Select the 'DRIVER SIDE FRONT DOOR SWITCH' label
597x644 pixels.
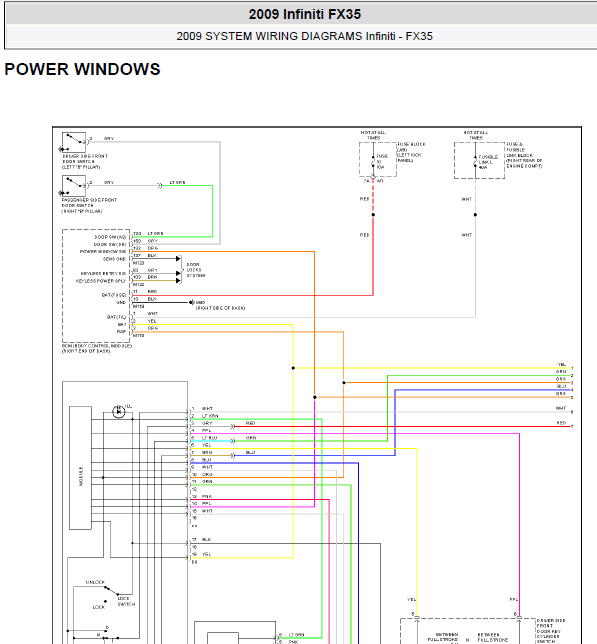click(85, 161)
